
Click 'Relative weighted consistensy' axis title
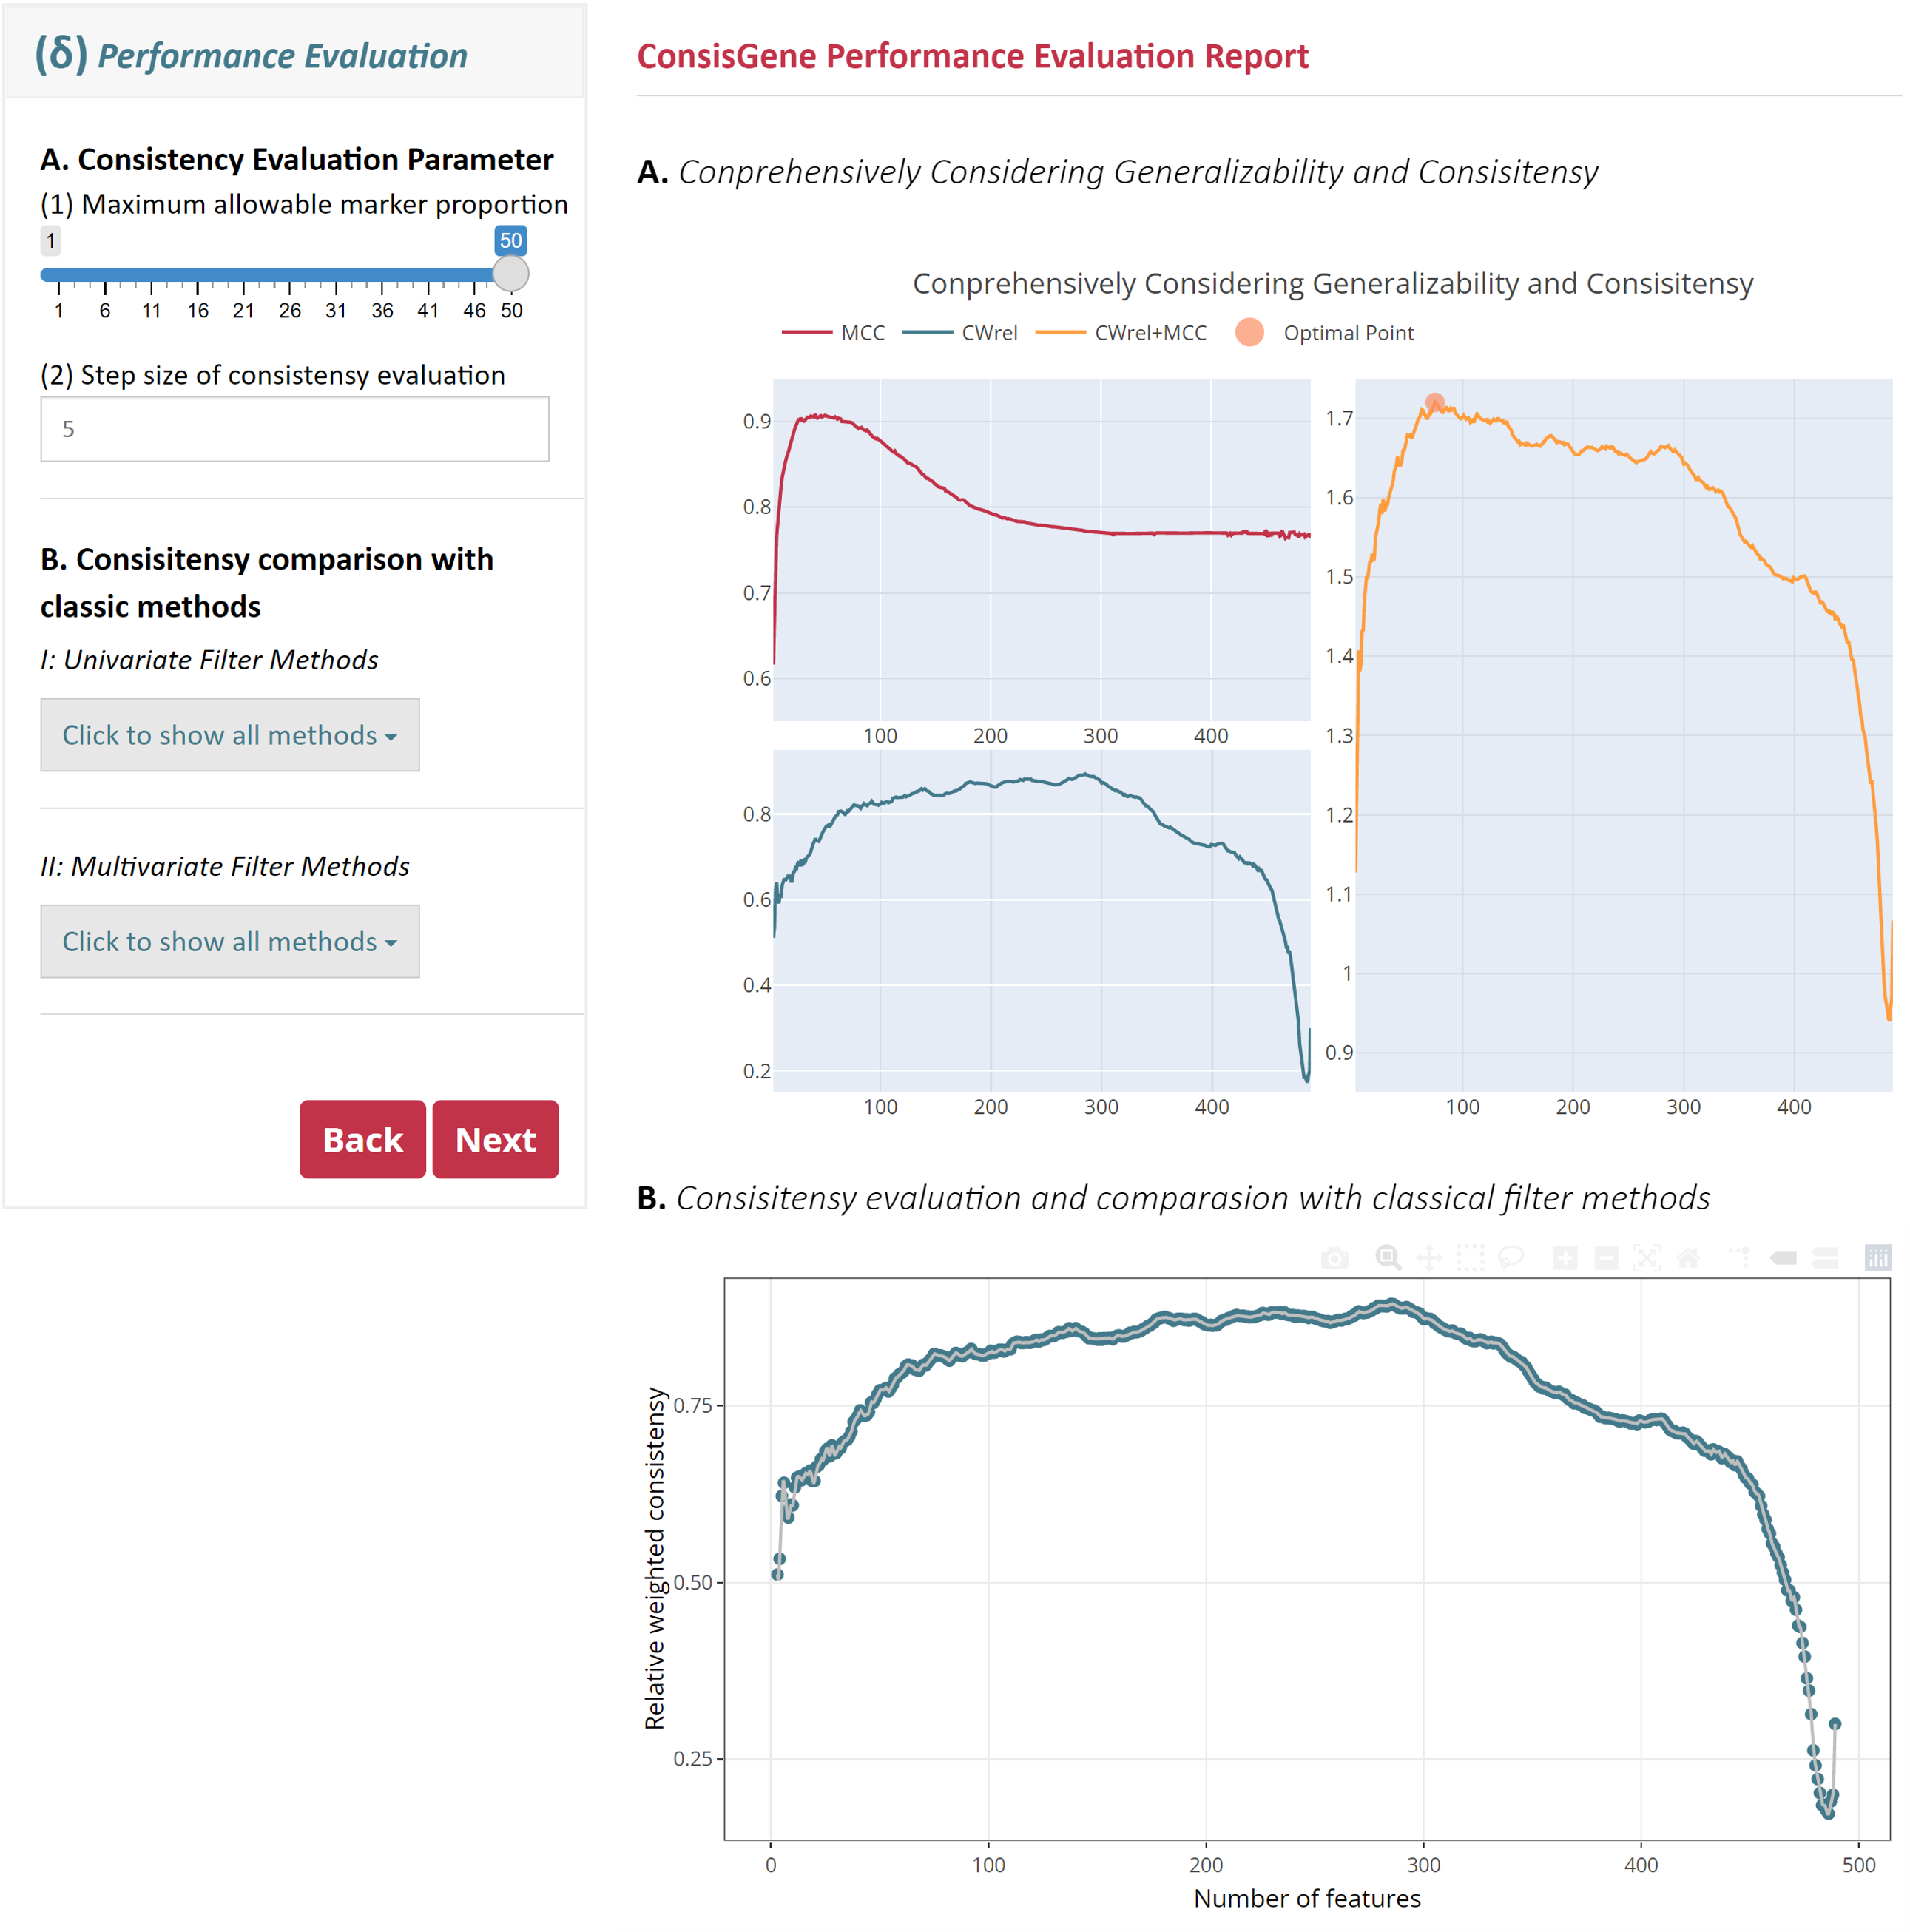pyautogui.click(x=655, y=1557)
